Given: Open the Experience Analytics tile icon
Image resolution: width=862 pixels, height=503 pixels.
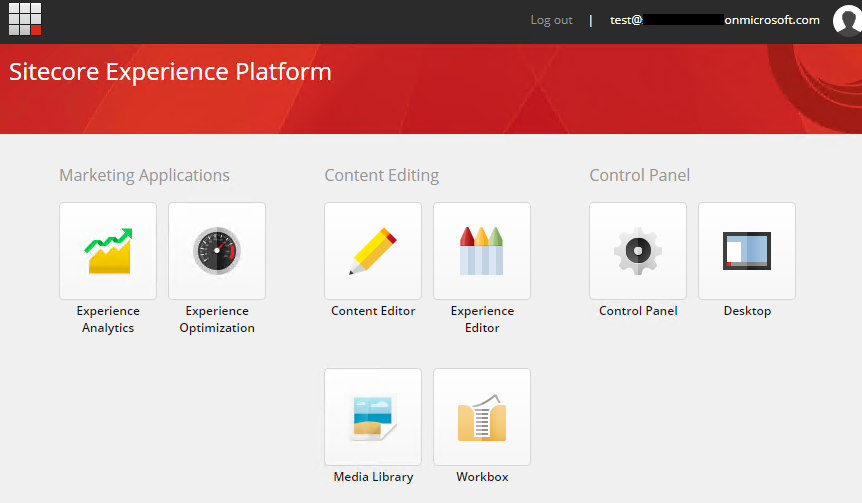Looking at the screenshot, I should click(x=108, y=251).
